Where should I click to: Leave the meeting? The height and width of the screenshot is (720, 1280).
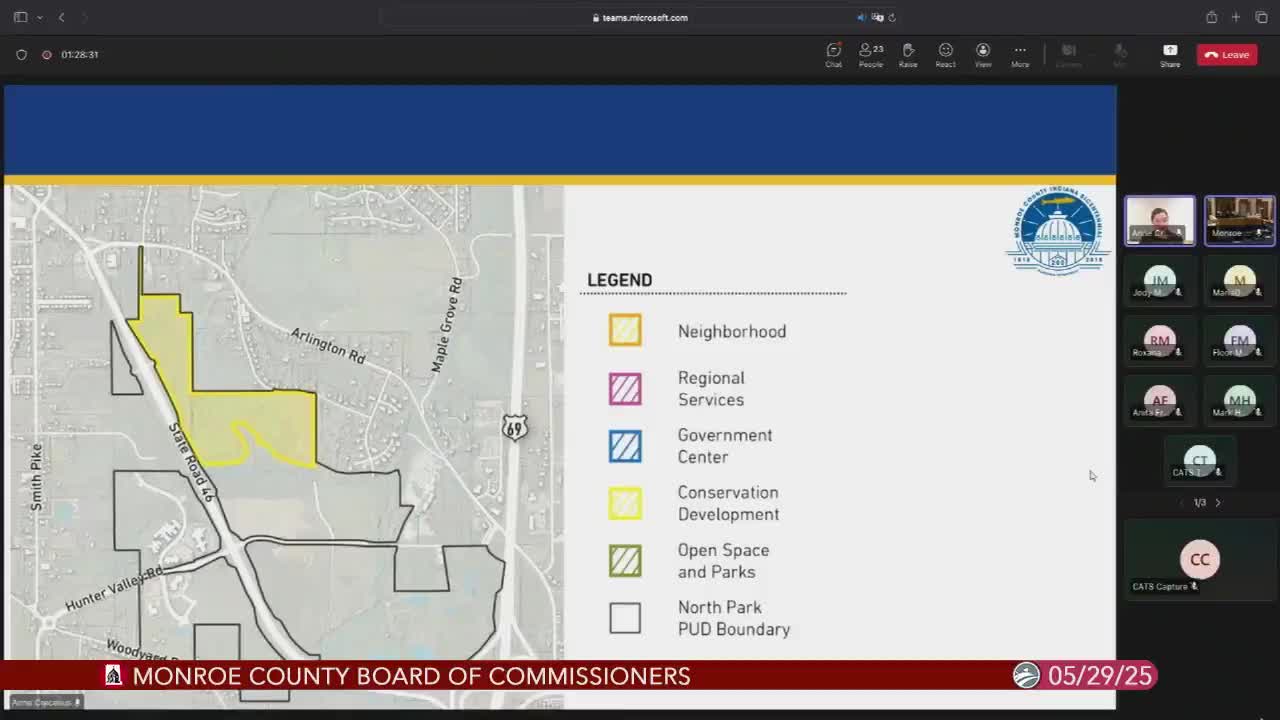coord(1227,55)
